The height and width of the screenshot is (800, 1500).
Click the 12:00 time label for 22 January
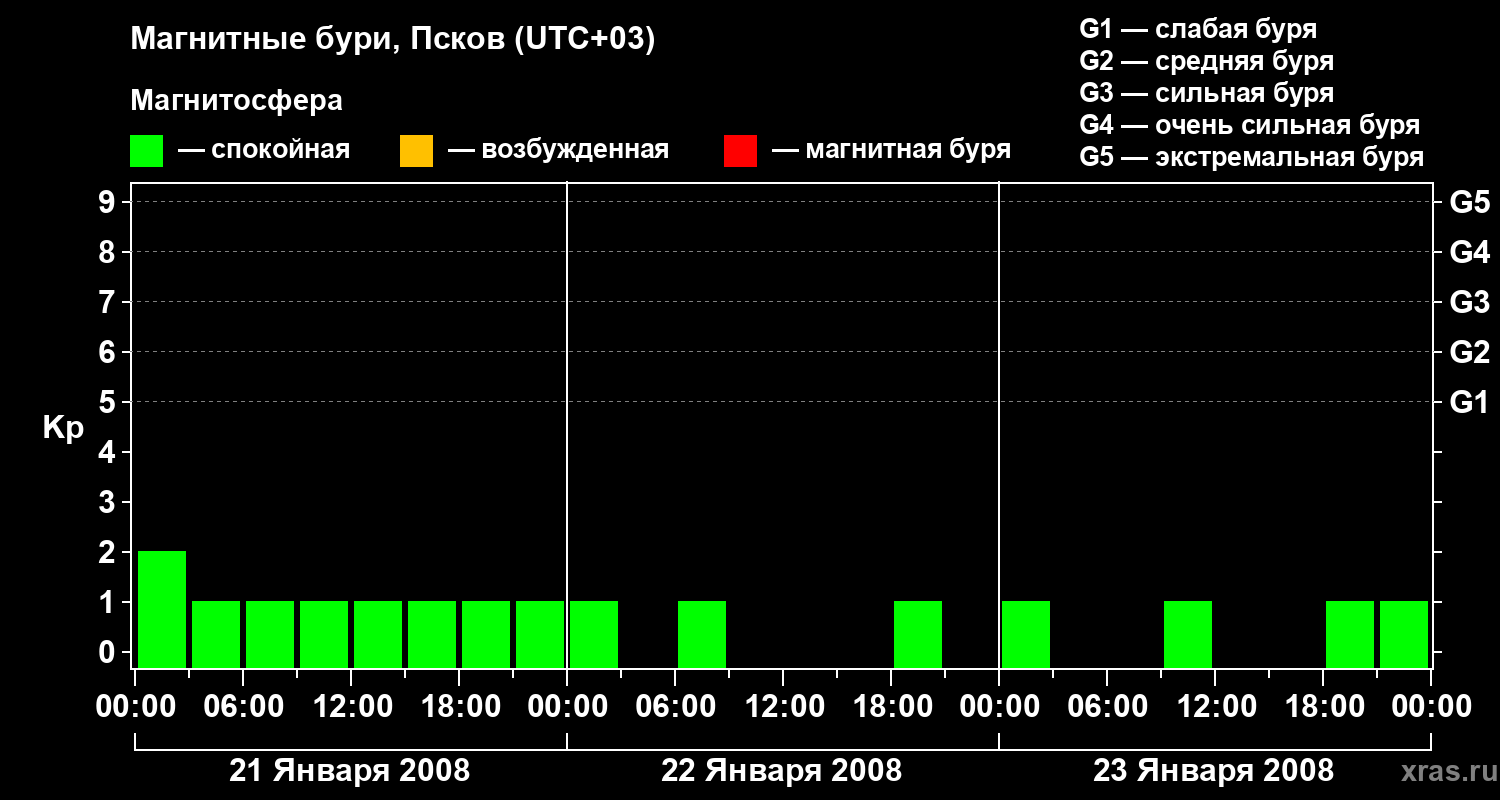(783, 707)
